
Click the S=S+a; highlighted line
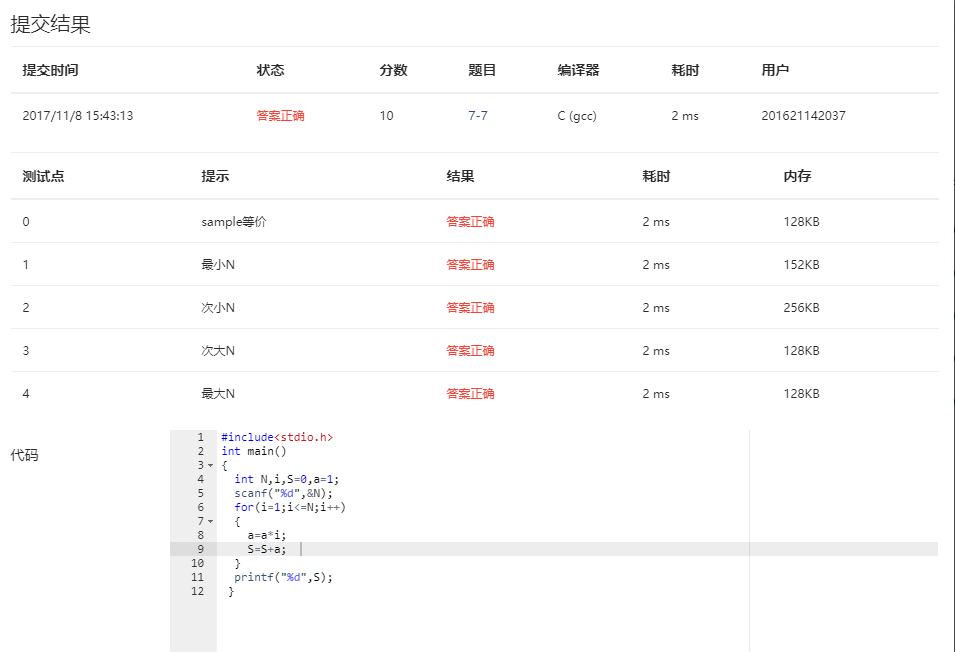pyautogui.click(x=267, y=549)
